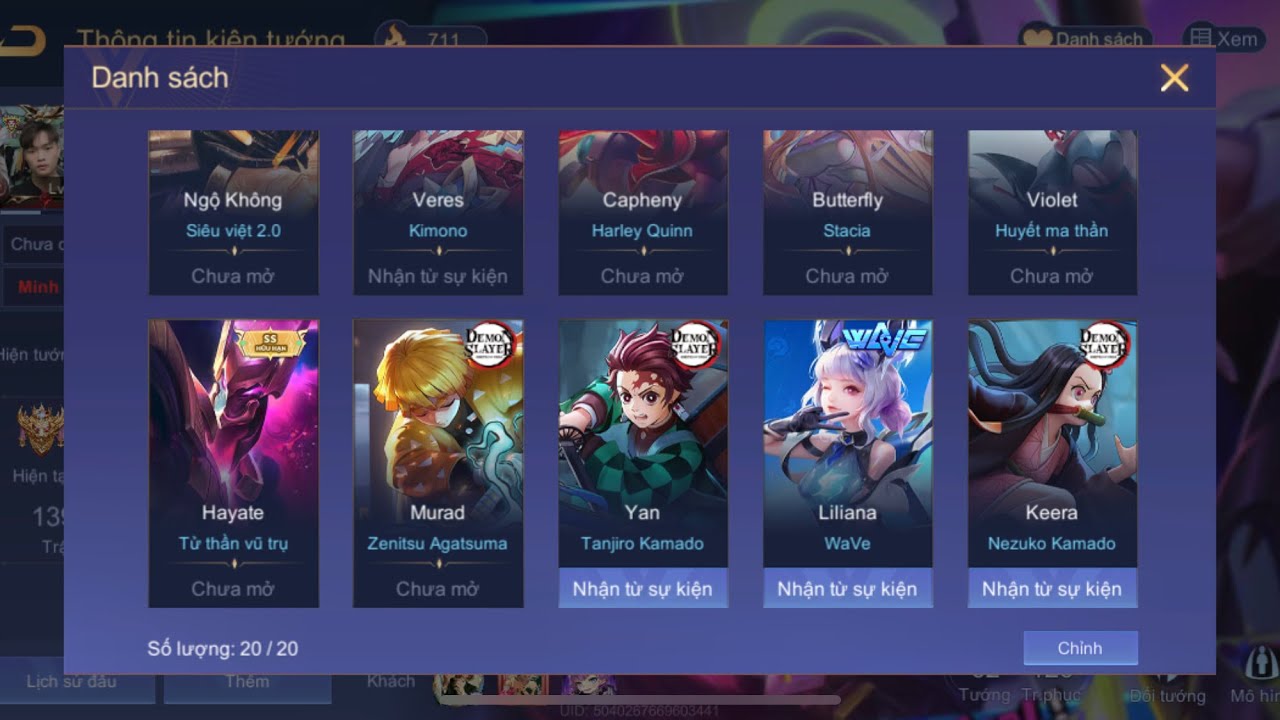The height and width of the screenshot is (720, 1280).
Task: Switch to the Lịch sử đấu tab
Action: pyautogui.click(x=72, y=682)
